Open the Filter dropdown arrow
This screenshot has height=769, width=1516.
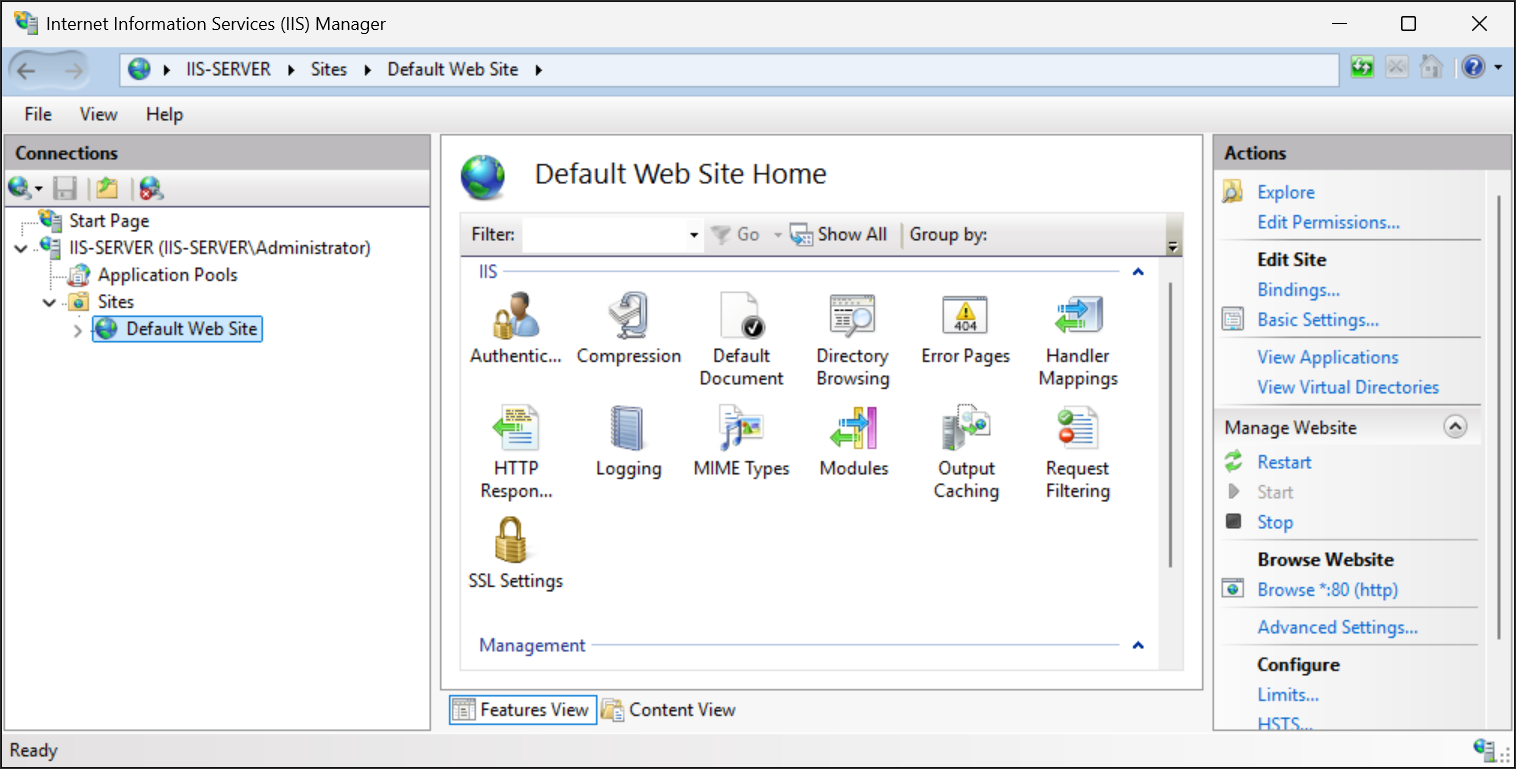(694, 235)
